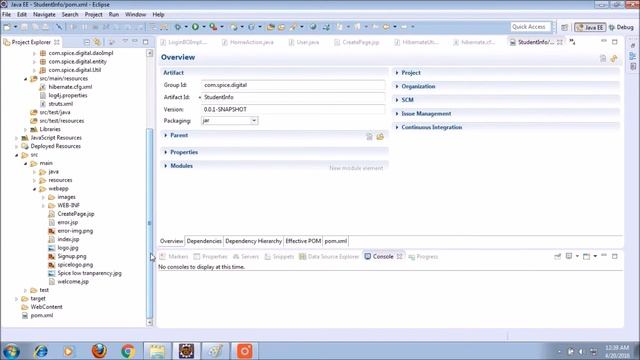The image size is (640, 360).
Task: Open the Open Perspective icon beside Quick Access
Action: click(x=564, y=27)
